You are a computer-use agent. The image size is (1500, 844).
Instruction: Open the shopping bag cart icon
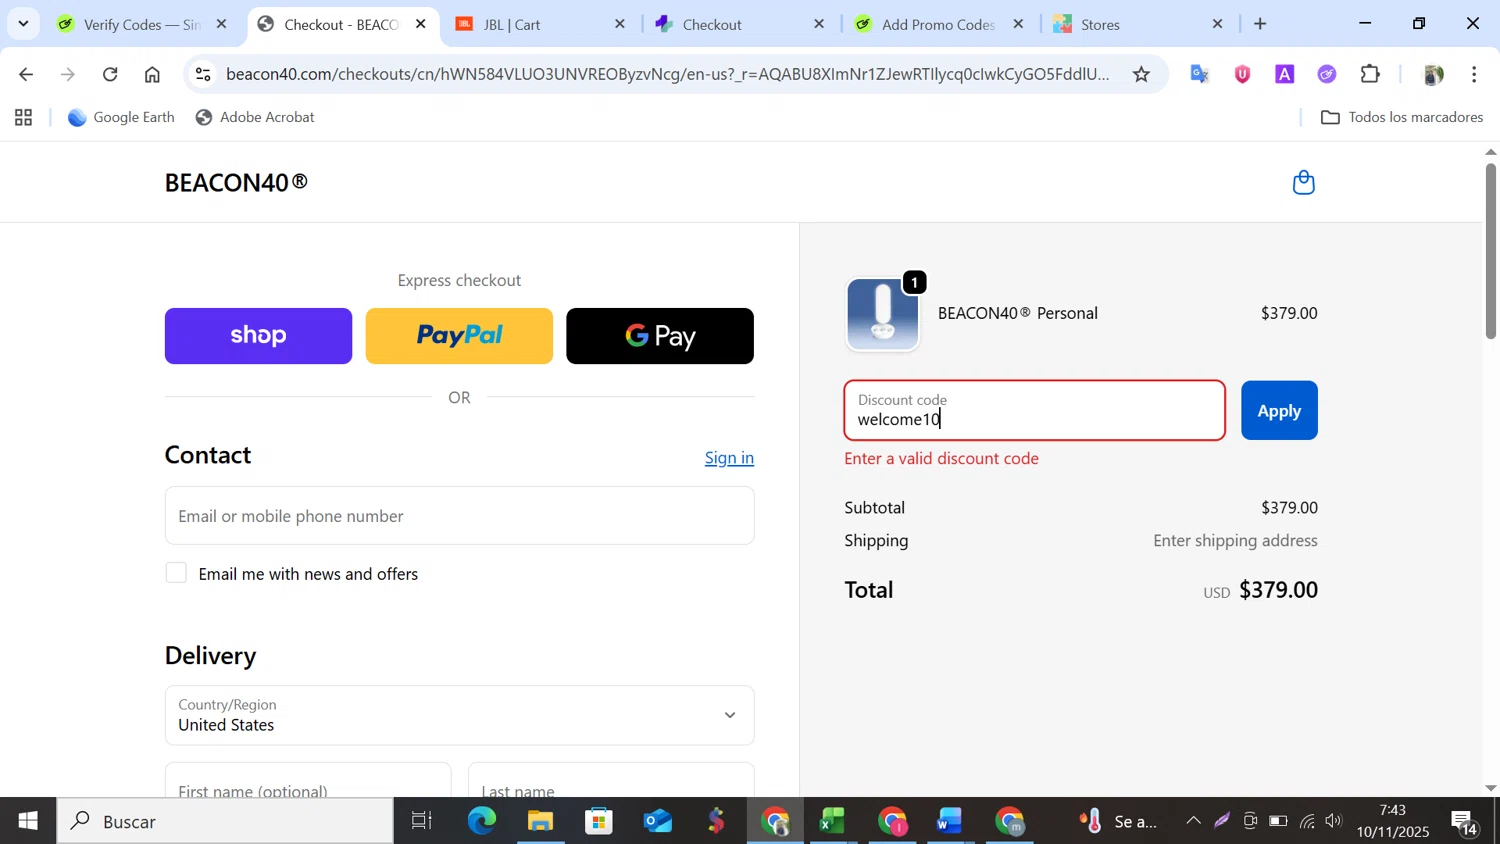pyautogui.click(x=1303, y=182)
